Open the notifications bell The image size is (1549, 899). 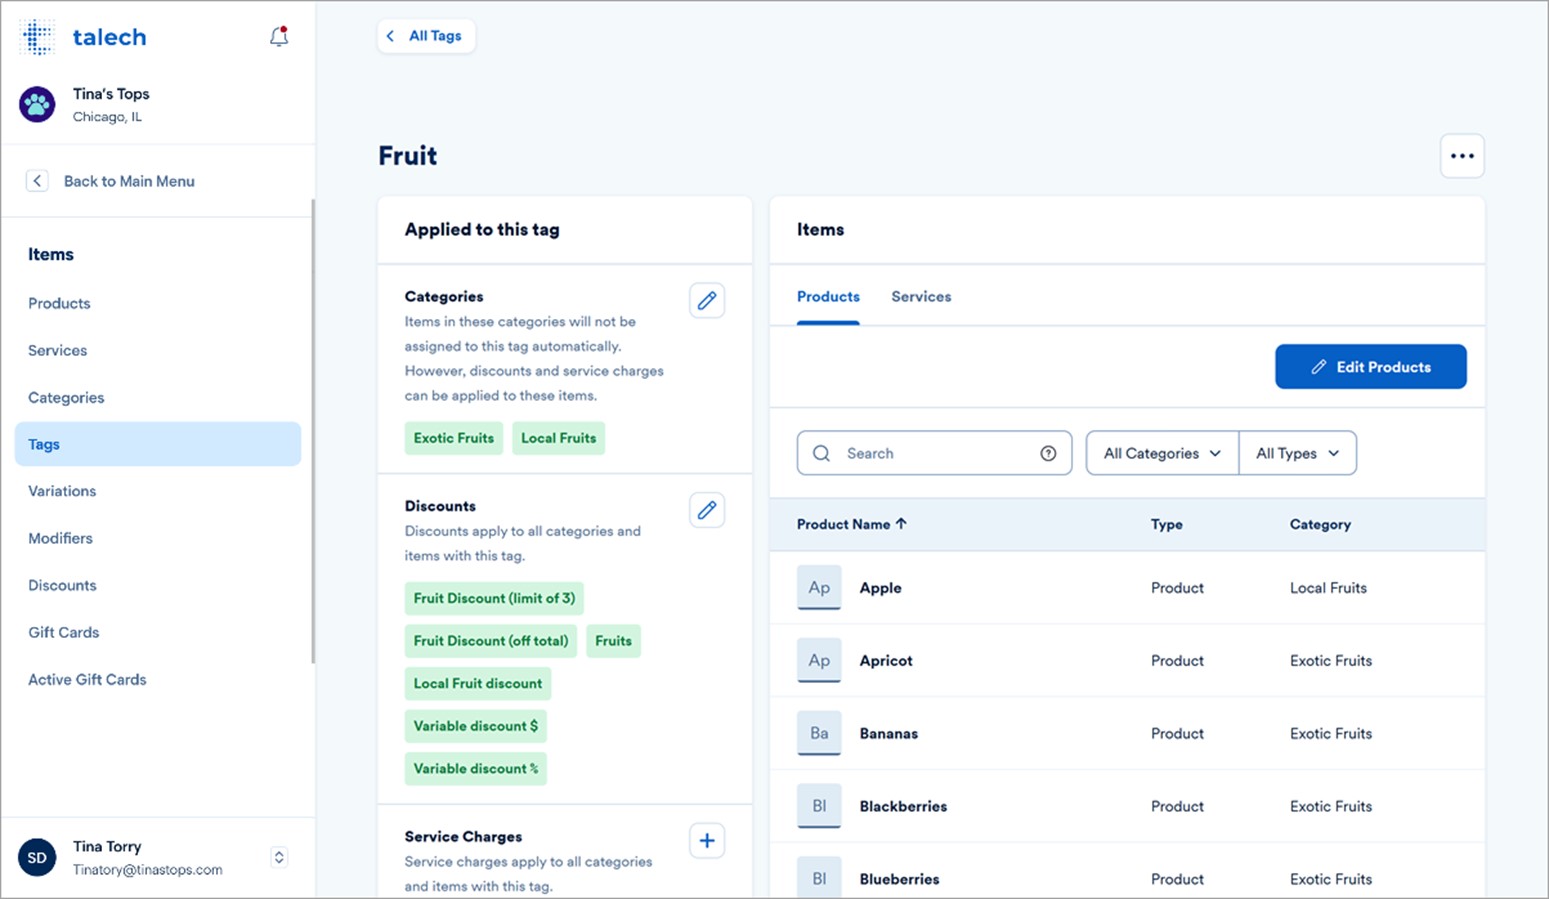tap(279, 37)
